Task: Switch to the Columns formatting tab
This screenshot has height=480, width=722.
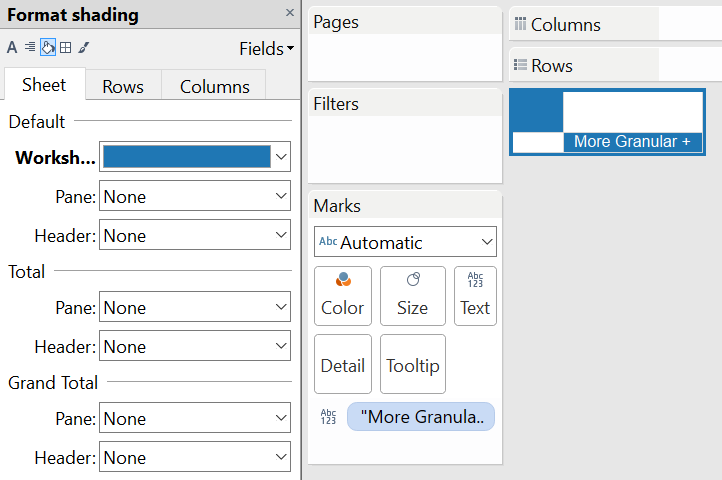Action: click(x=215, y=87)
